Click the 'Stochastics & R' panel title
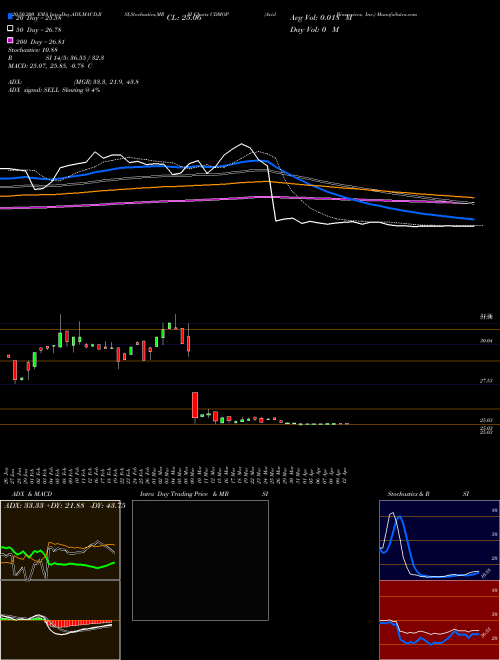The image size is (500, 660). (409, 494)
